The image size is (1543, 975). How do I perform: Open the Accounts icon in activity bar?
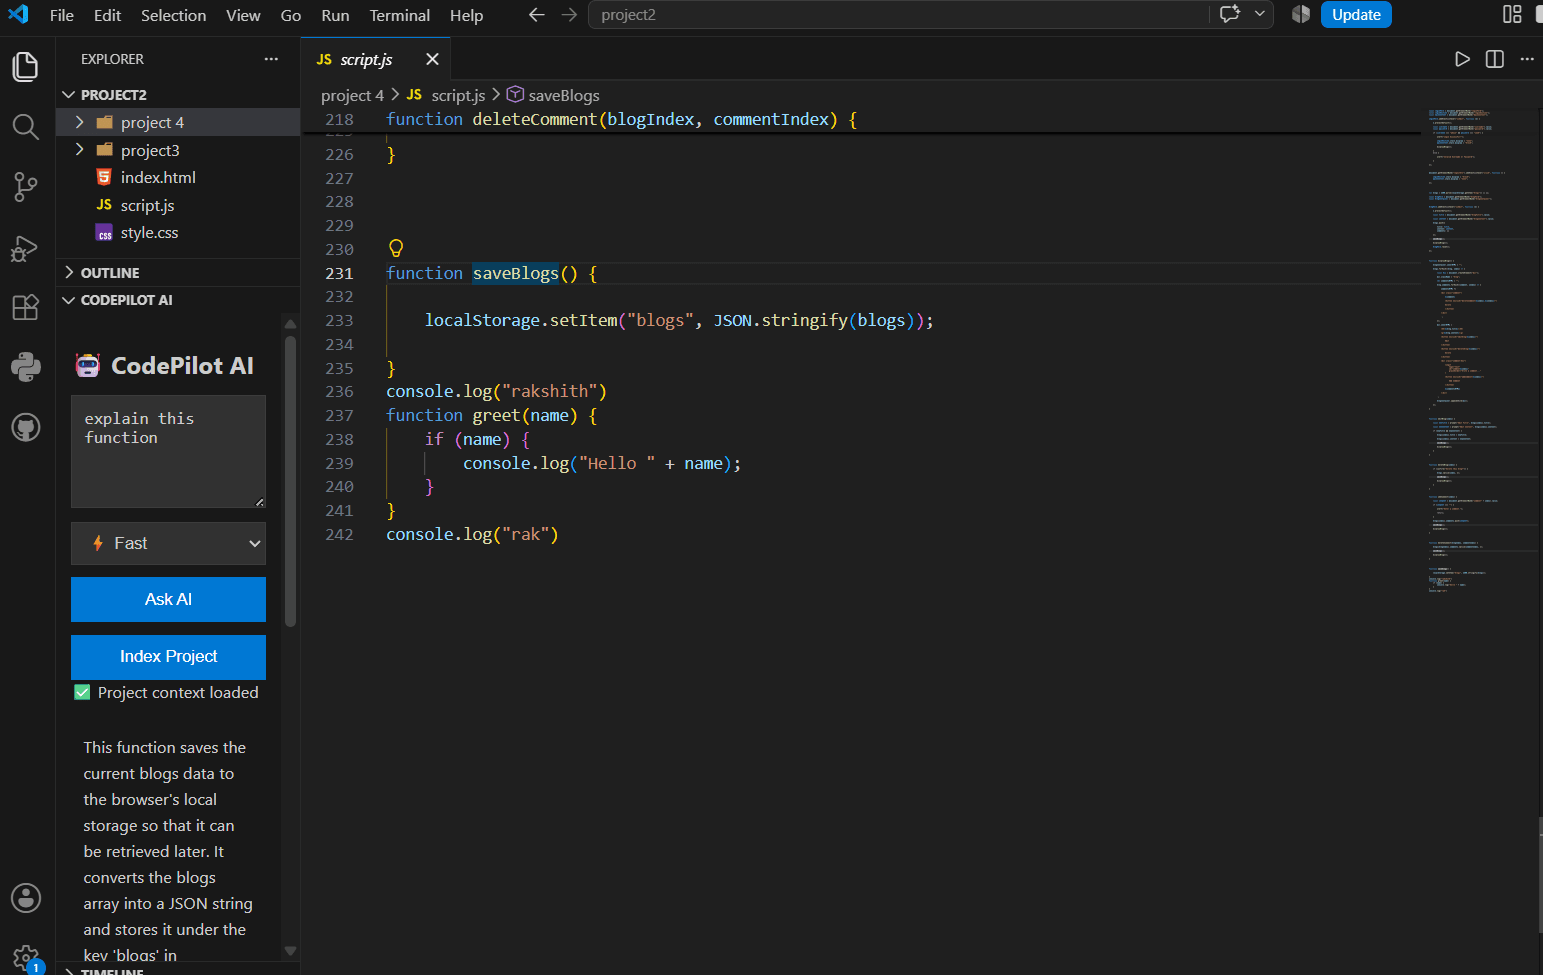click(25, 898)
